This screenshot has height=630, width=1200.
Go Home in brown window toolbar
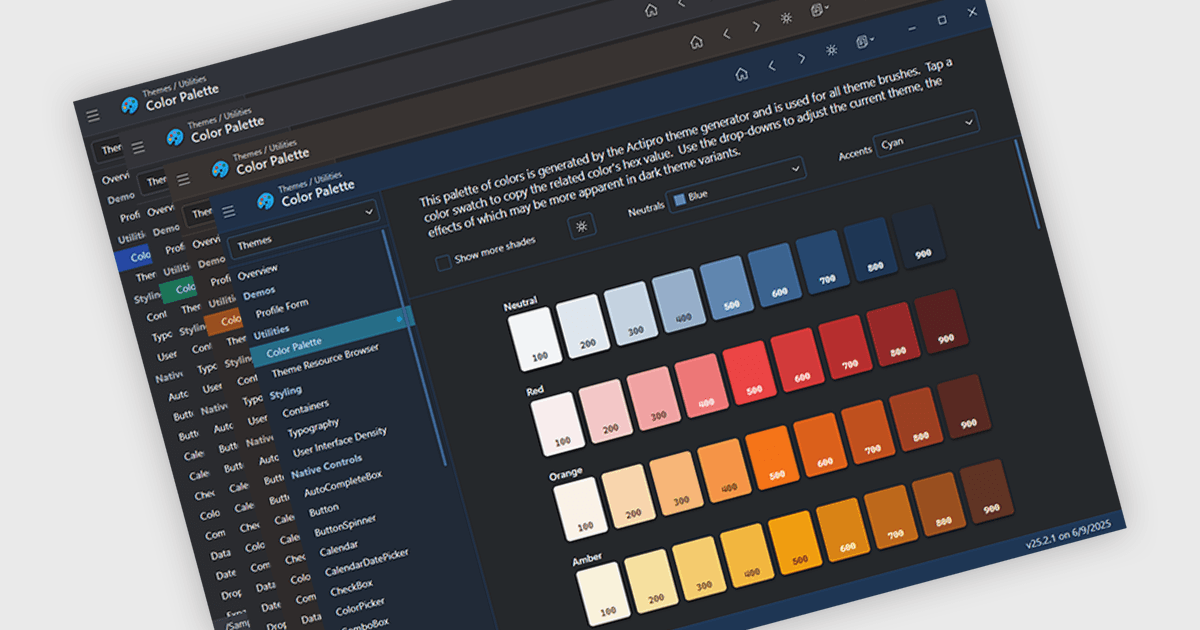(696, 41)
